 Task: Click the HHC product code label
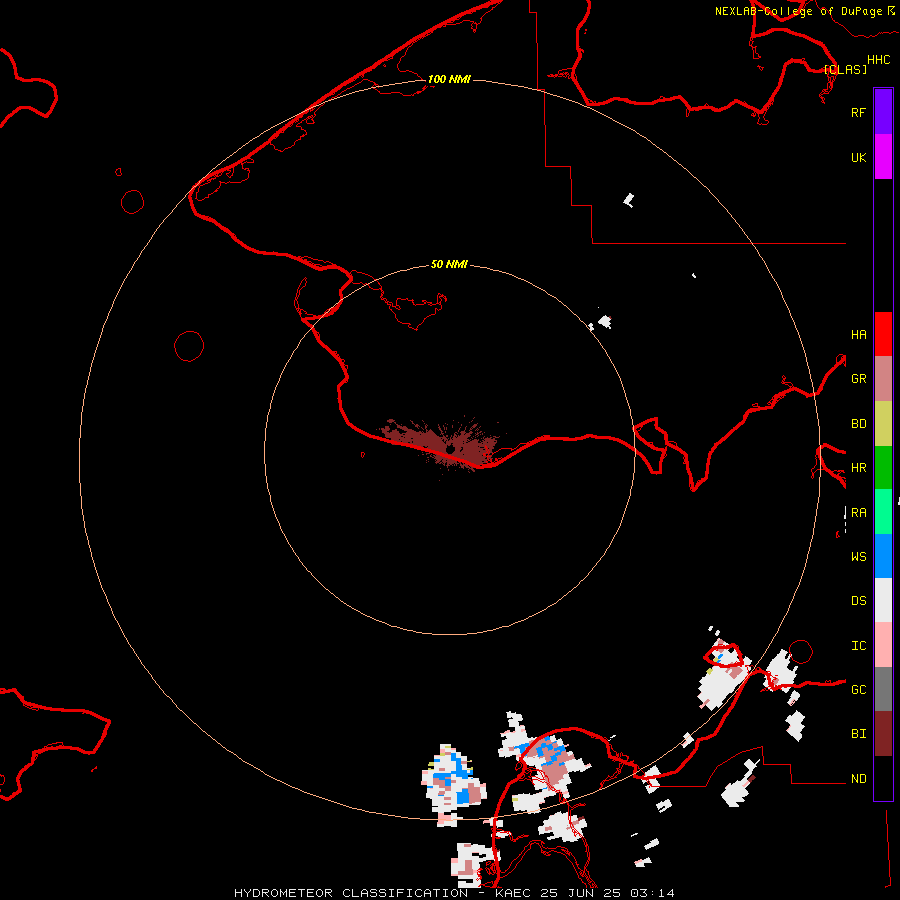point(878,60)
